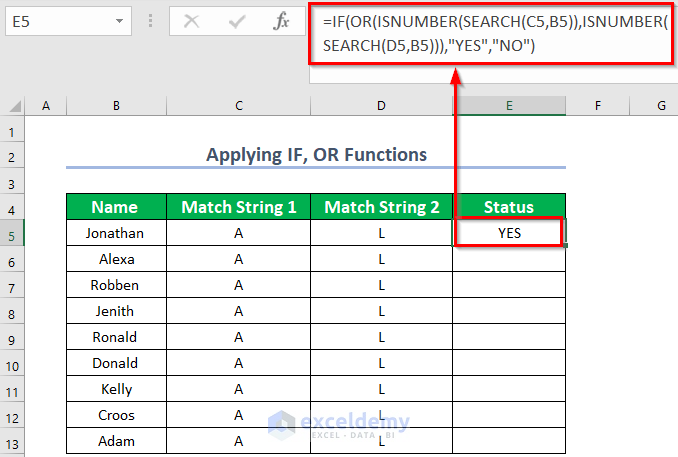Select column D header
The width and height of the screenshot is (678, 457).
[381, 105]
